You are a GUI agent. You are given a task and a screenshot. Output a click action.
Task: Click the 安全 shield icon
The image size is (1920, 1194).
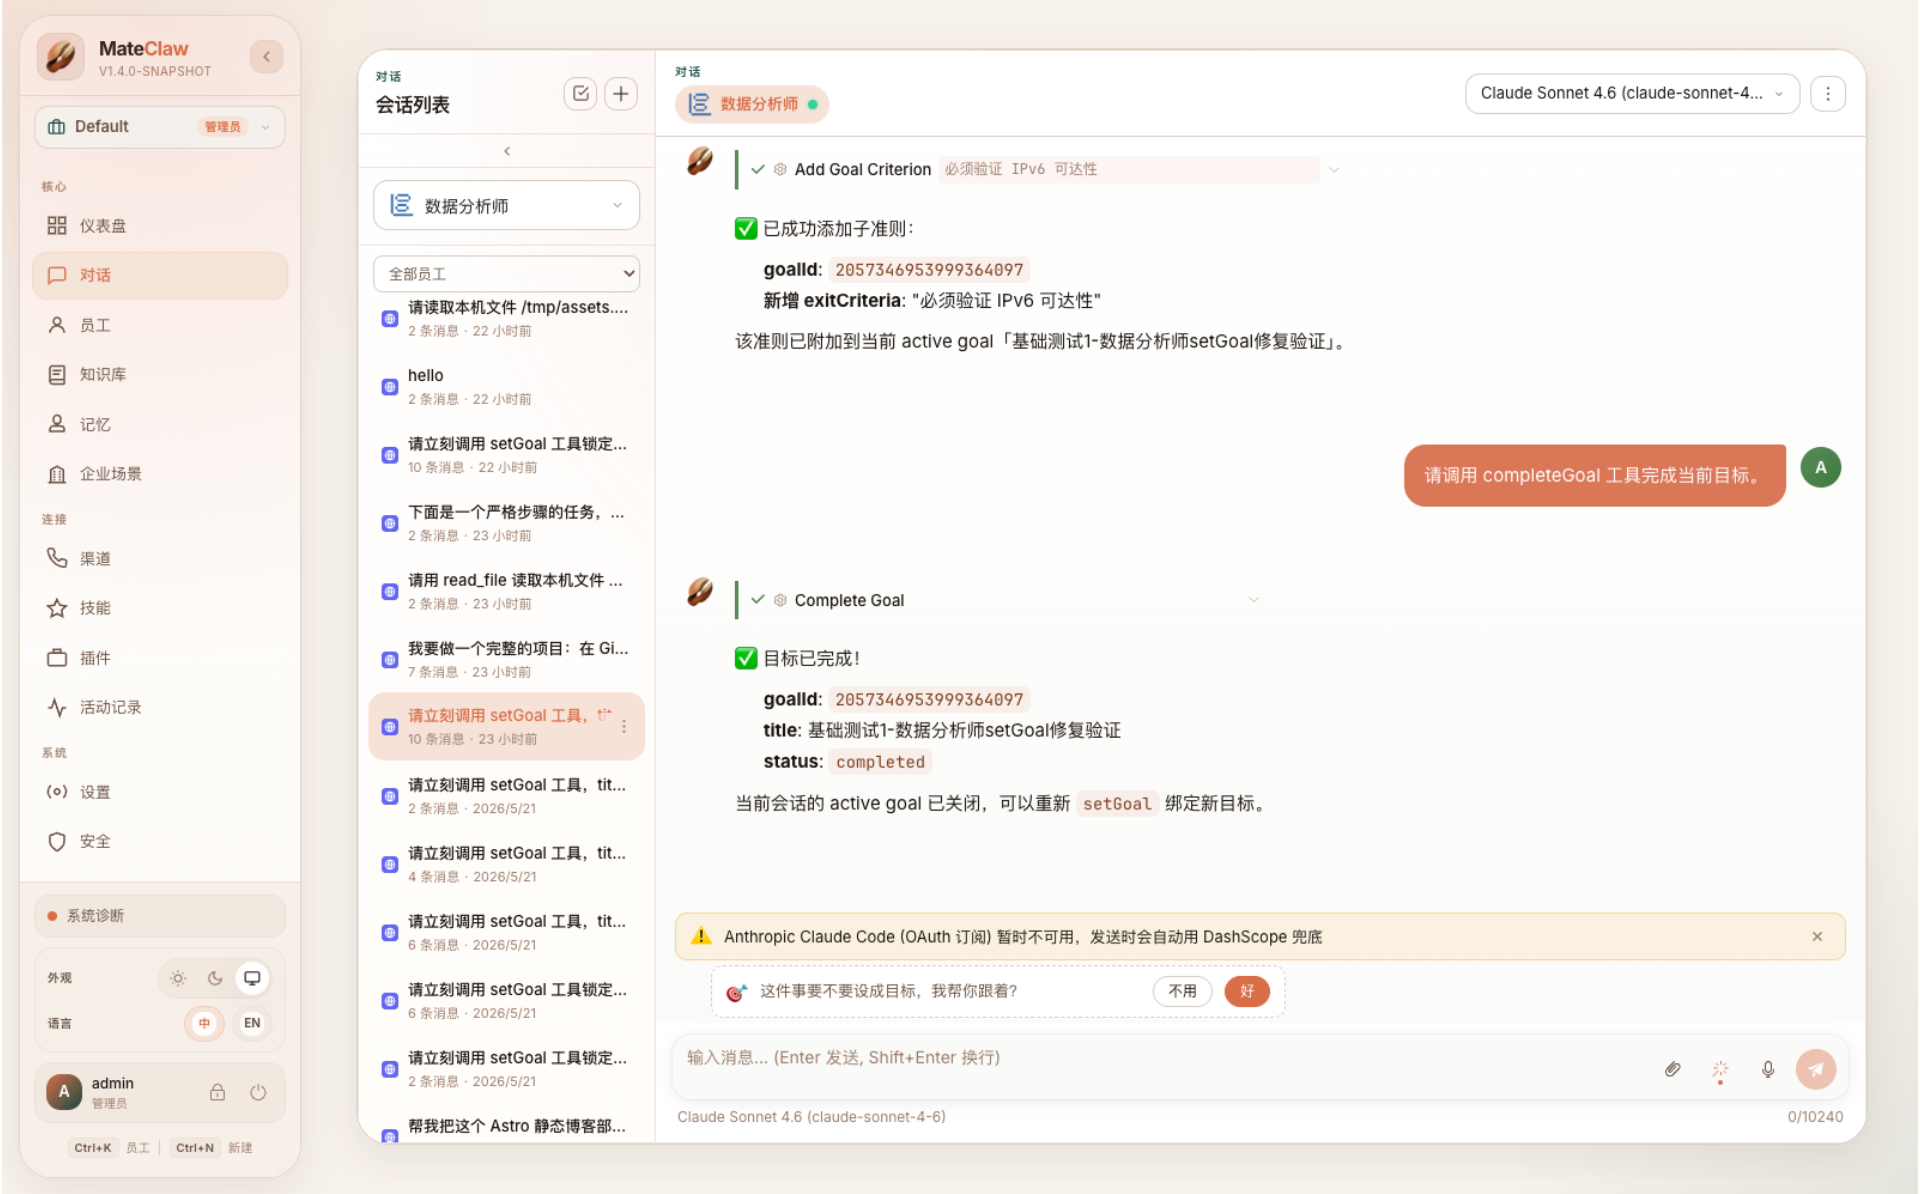point(57,842)
